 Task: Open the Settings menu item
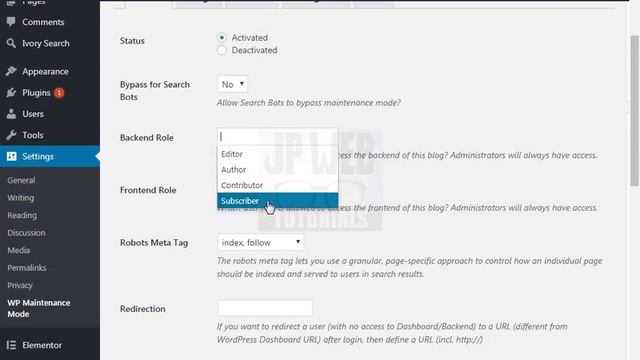point(50,156)
